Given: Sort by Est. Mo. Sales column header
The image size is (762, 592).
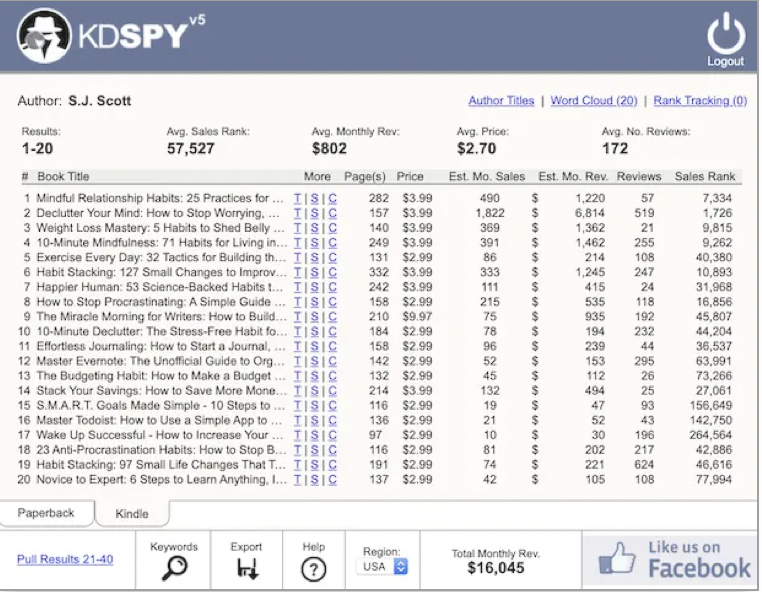Looking at the screenshot, I should point(486,176).
